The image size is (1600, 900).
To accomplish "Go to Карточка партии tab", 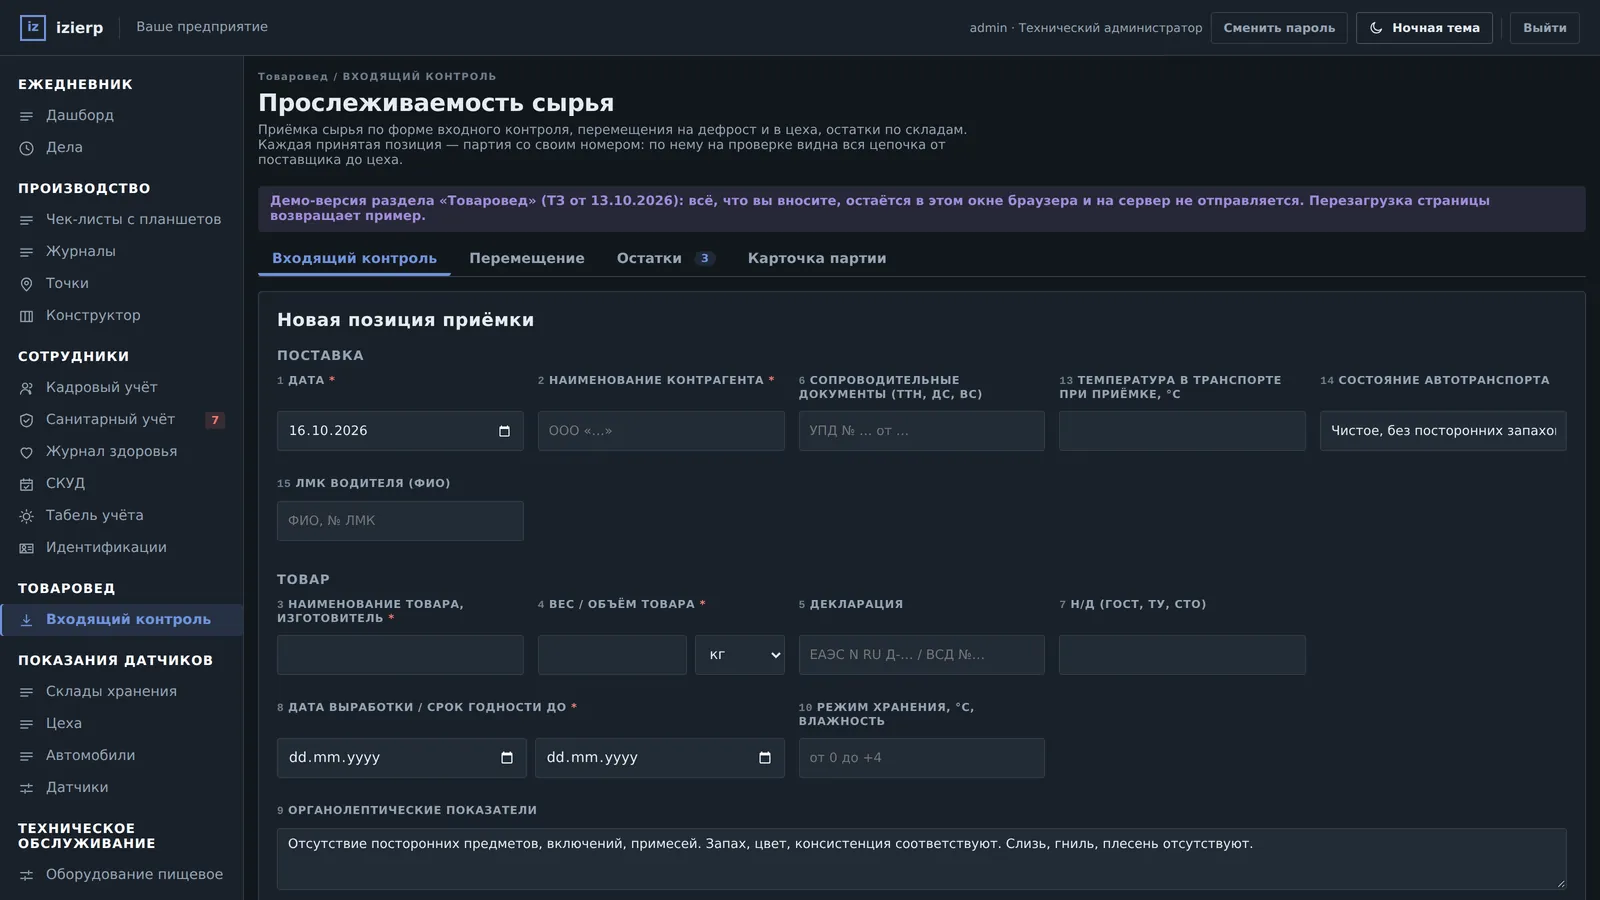I will tap(817, 258).
